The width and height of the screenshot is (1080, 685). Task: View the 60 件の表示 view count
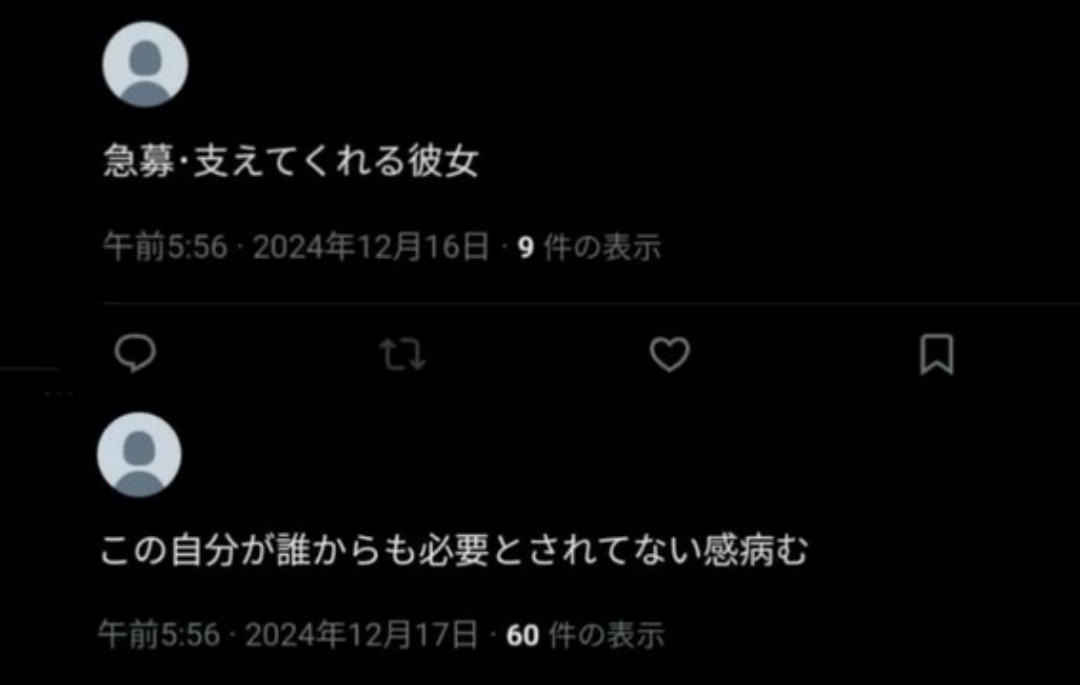pyautogui.click(x=585, y=634)
